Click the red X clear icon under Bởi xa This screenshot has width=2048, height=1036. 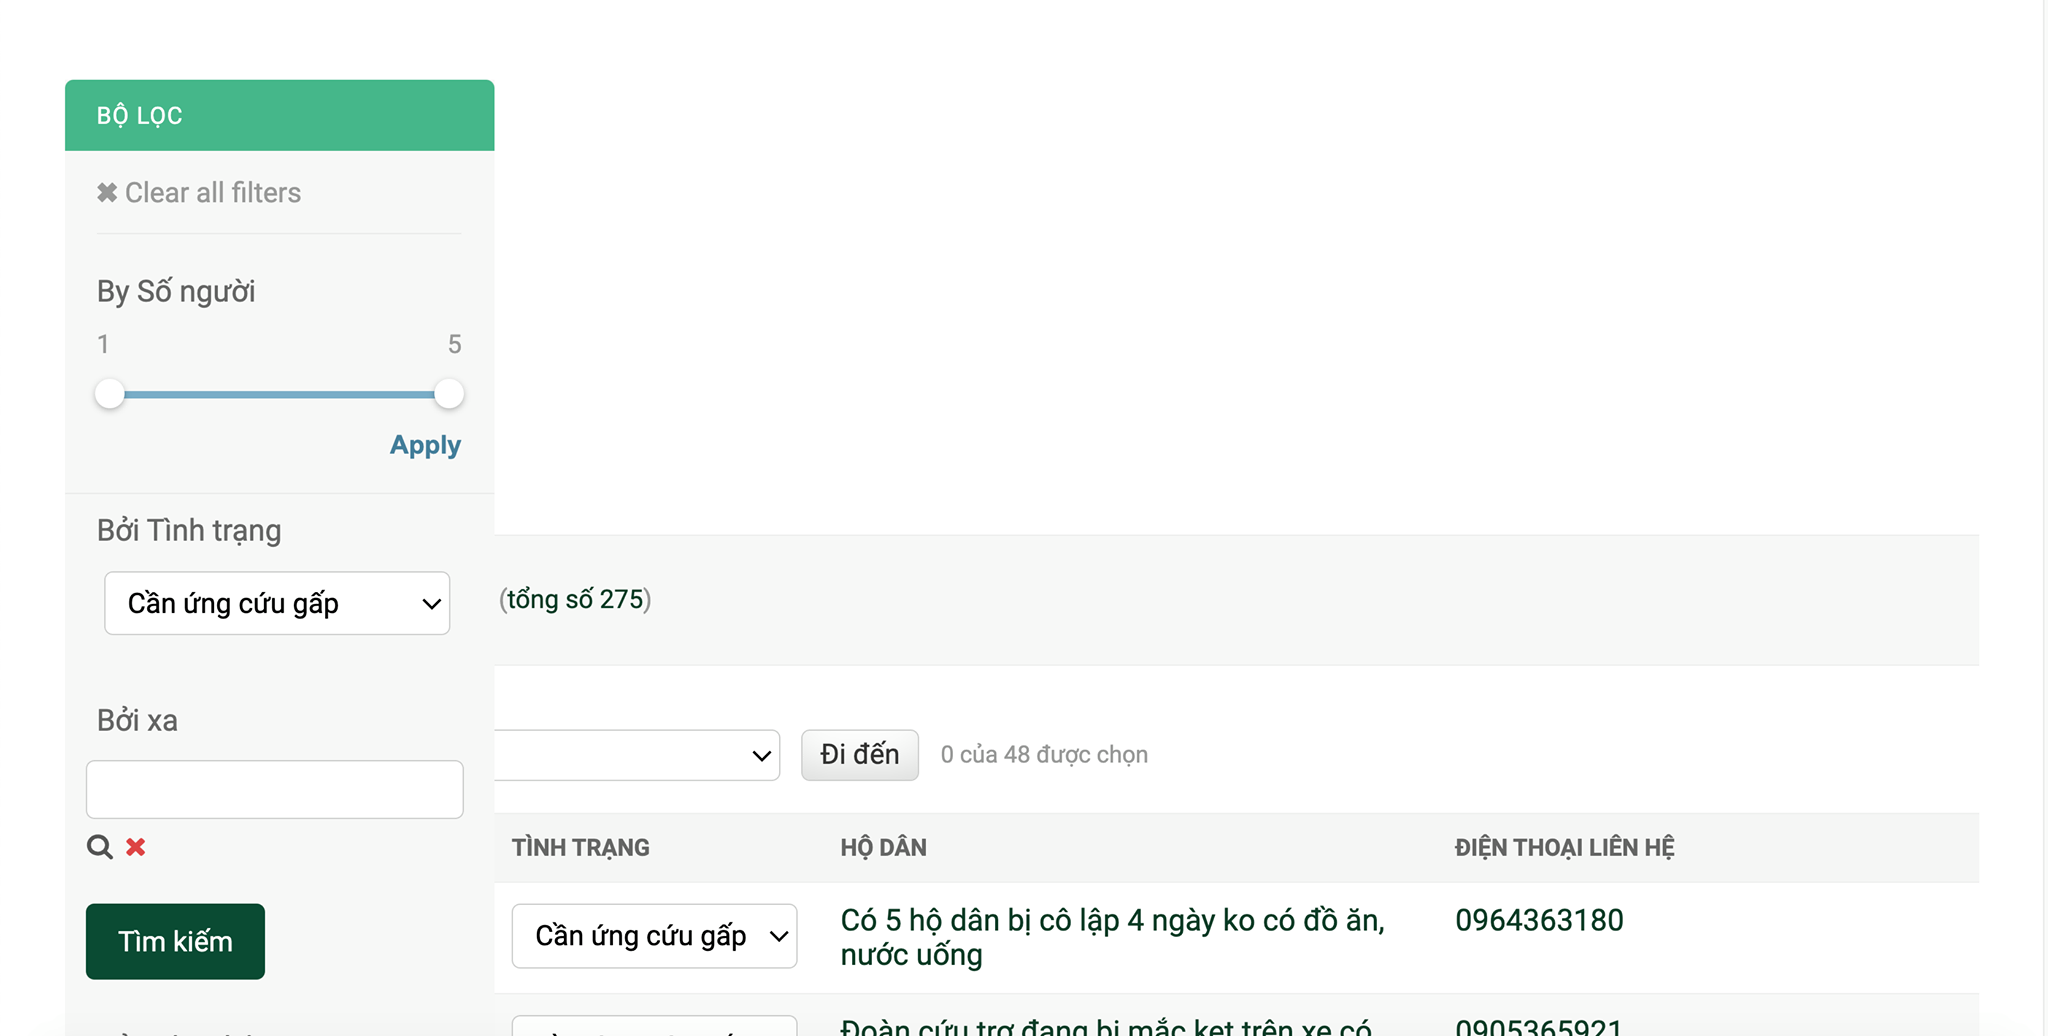[136, 847]
